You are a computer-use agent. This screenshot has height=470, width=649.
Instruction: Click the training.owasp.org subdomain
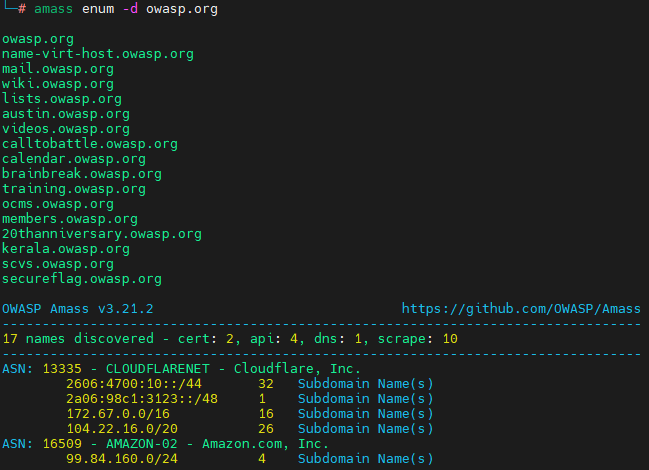[73, 189]
